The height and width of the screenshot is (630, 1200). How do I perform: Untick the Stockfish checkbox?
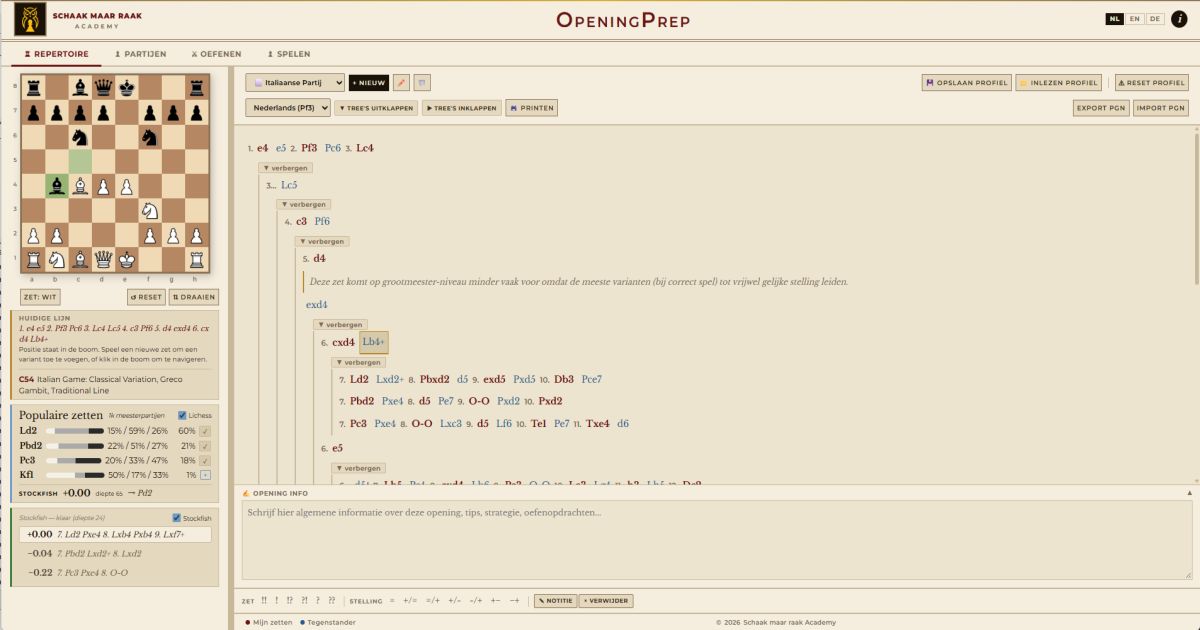coord(177,518)
